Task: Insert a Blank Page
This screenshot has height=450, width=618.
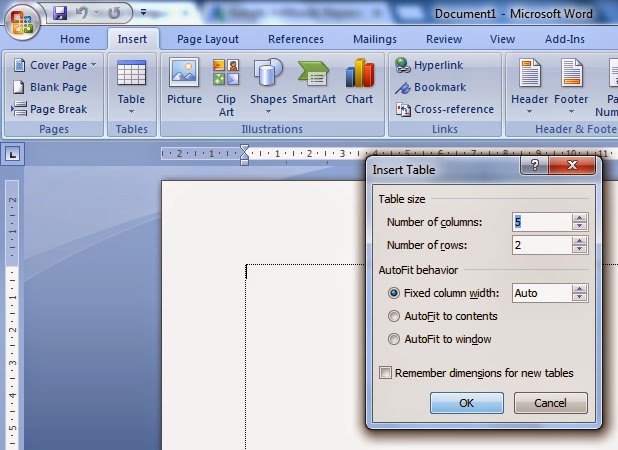Action: click(x=50, y=87)
